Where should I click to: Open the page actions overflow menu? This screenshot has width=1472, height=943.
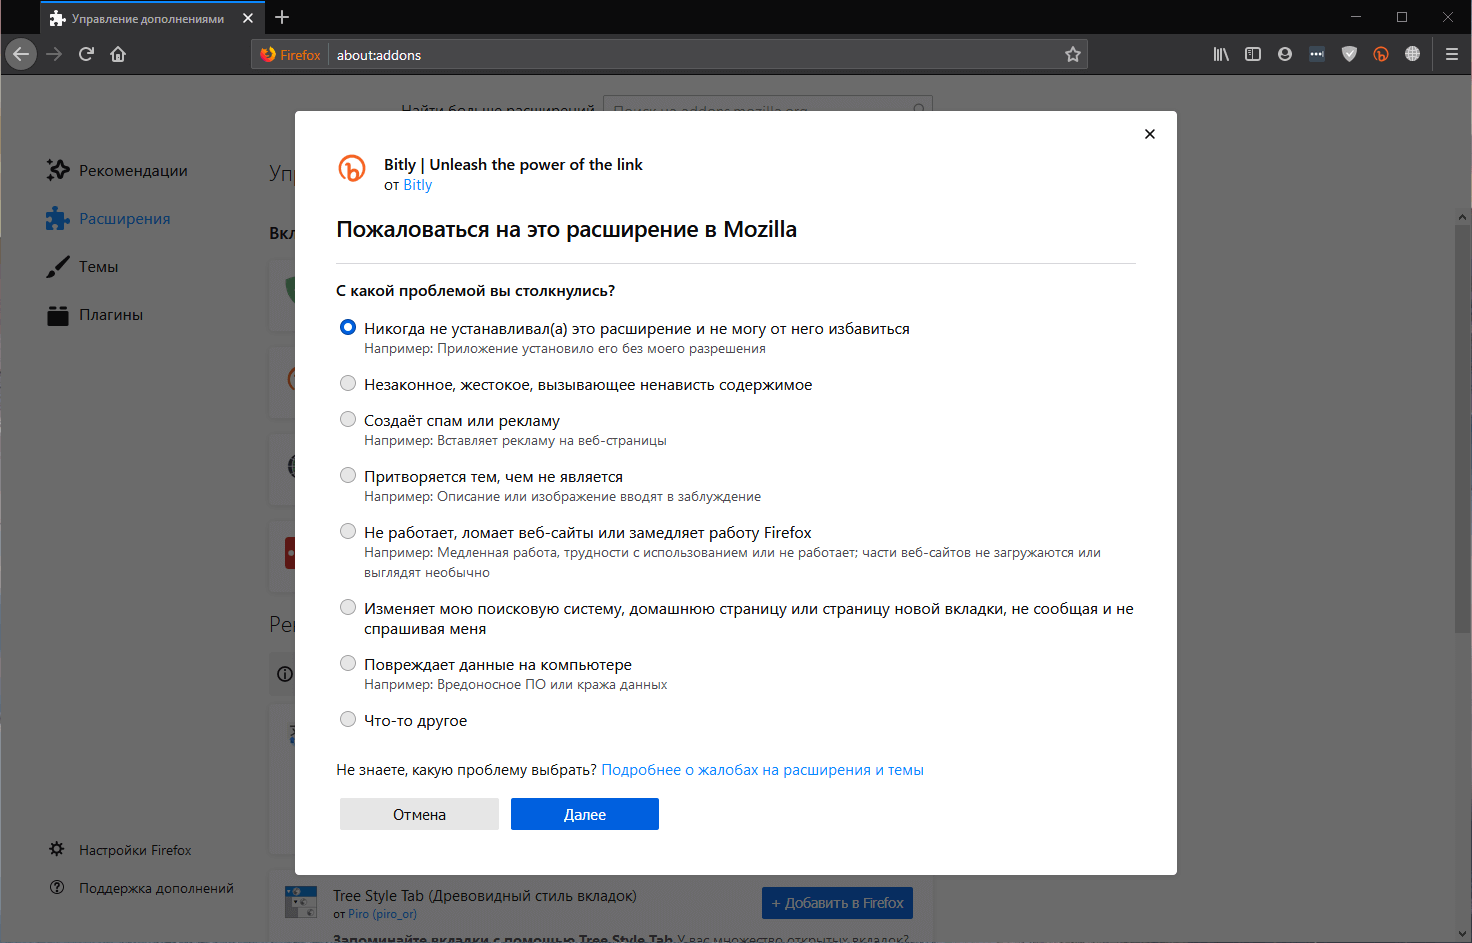point(1317,54)
